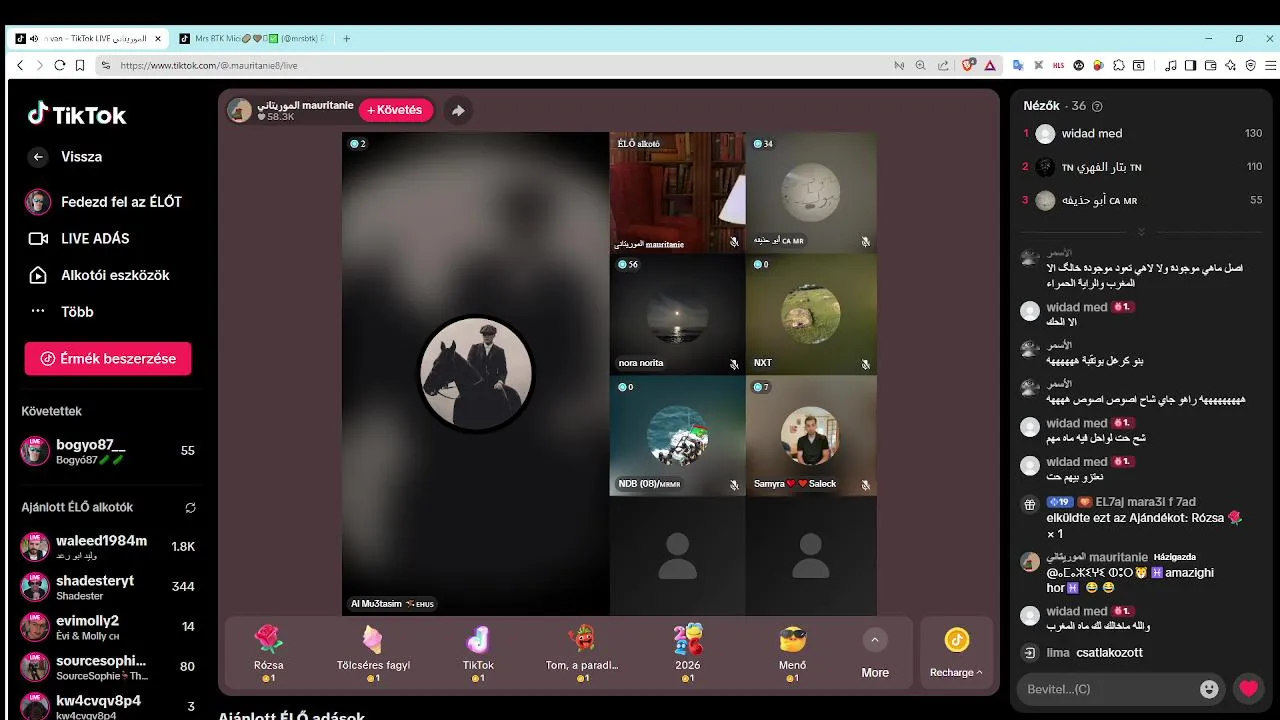The image size is (1280, 720).
Task: Open waleed1984m live stream
Action: coord(108,547)
